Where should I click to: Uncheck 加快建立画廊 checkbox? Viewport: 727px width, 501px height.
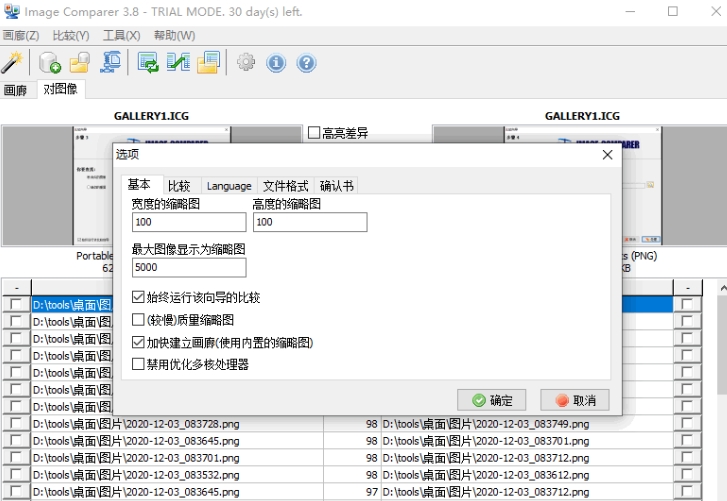139,342
